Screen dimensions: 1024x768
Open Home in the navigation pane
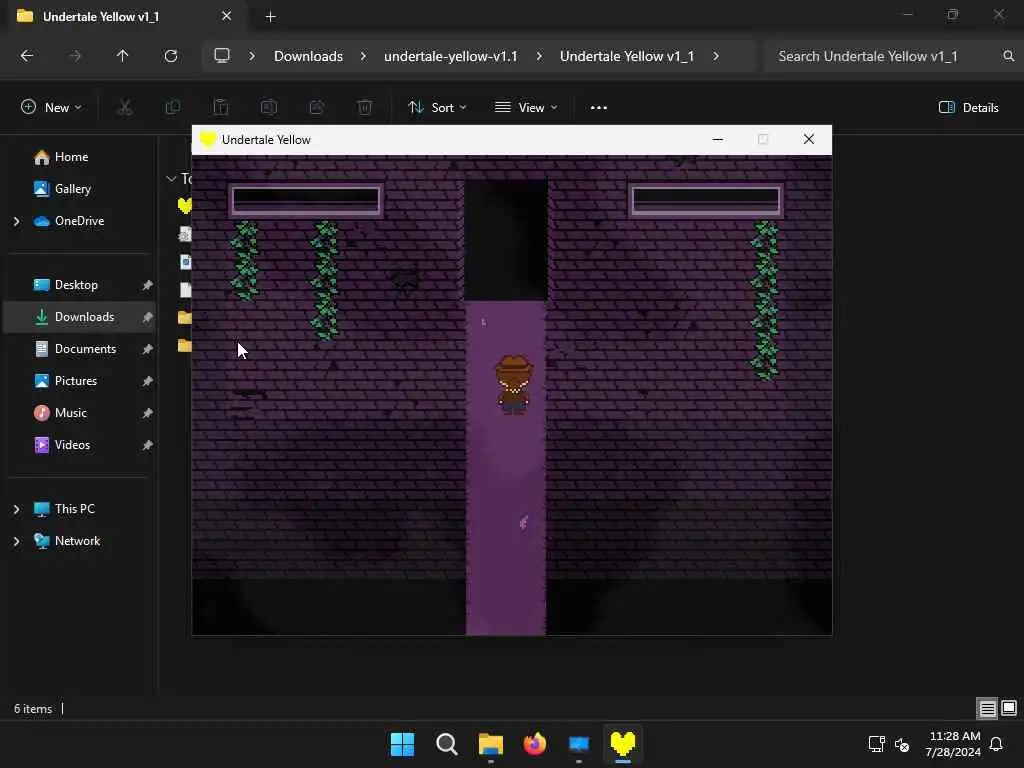[71, 157]
